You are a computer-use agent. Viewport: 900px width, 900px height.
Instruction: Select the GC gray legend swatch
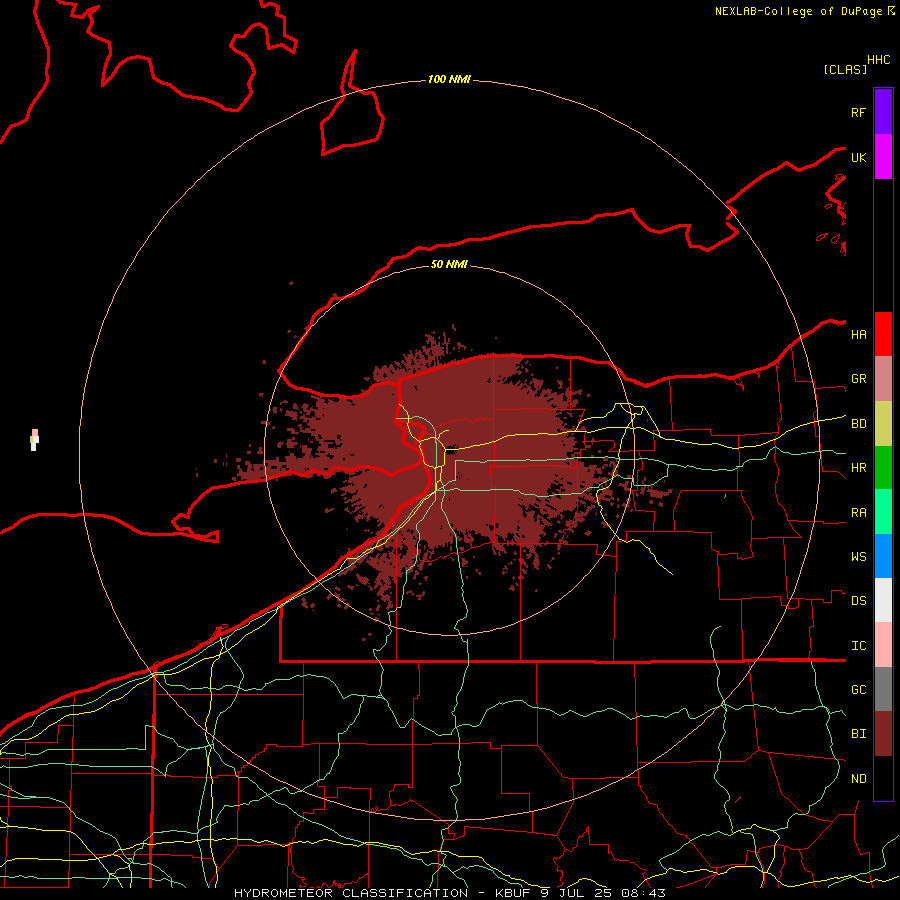[x=883, y=689]
